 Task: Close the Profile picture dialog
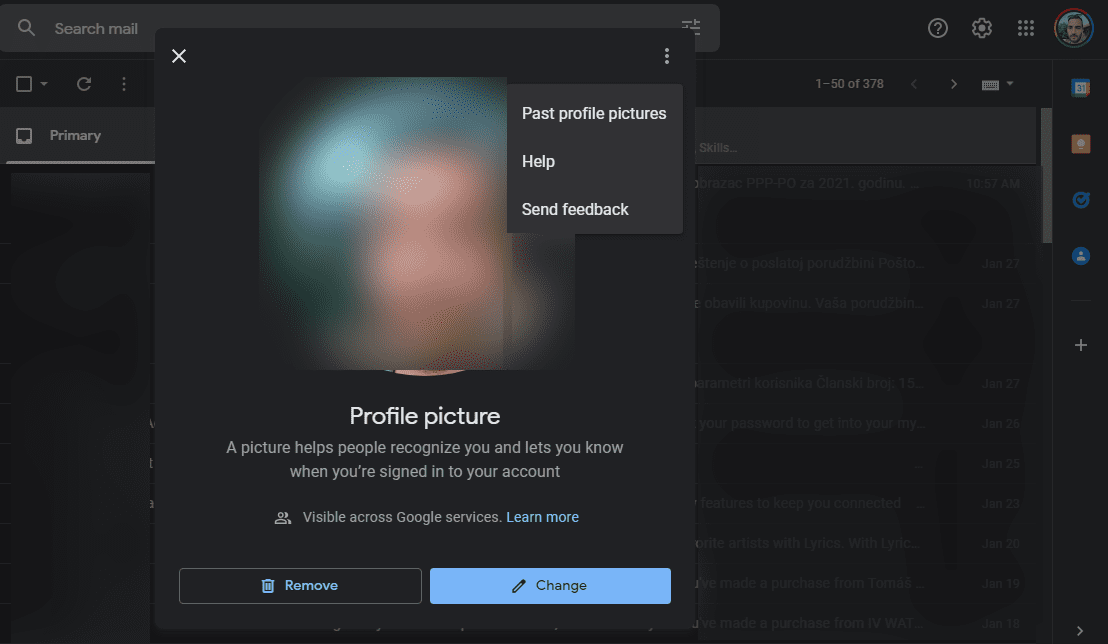pyautogui.click(x=179, y=56)
